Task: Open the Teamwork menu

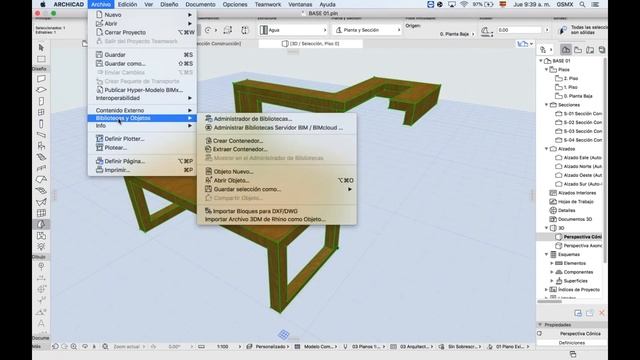Action: [x=268, y=4]
